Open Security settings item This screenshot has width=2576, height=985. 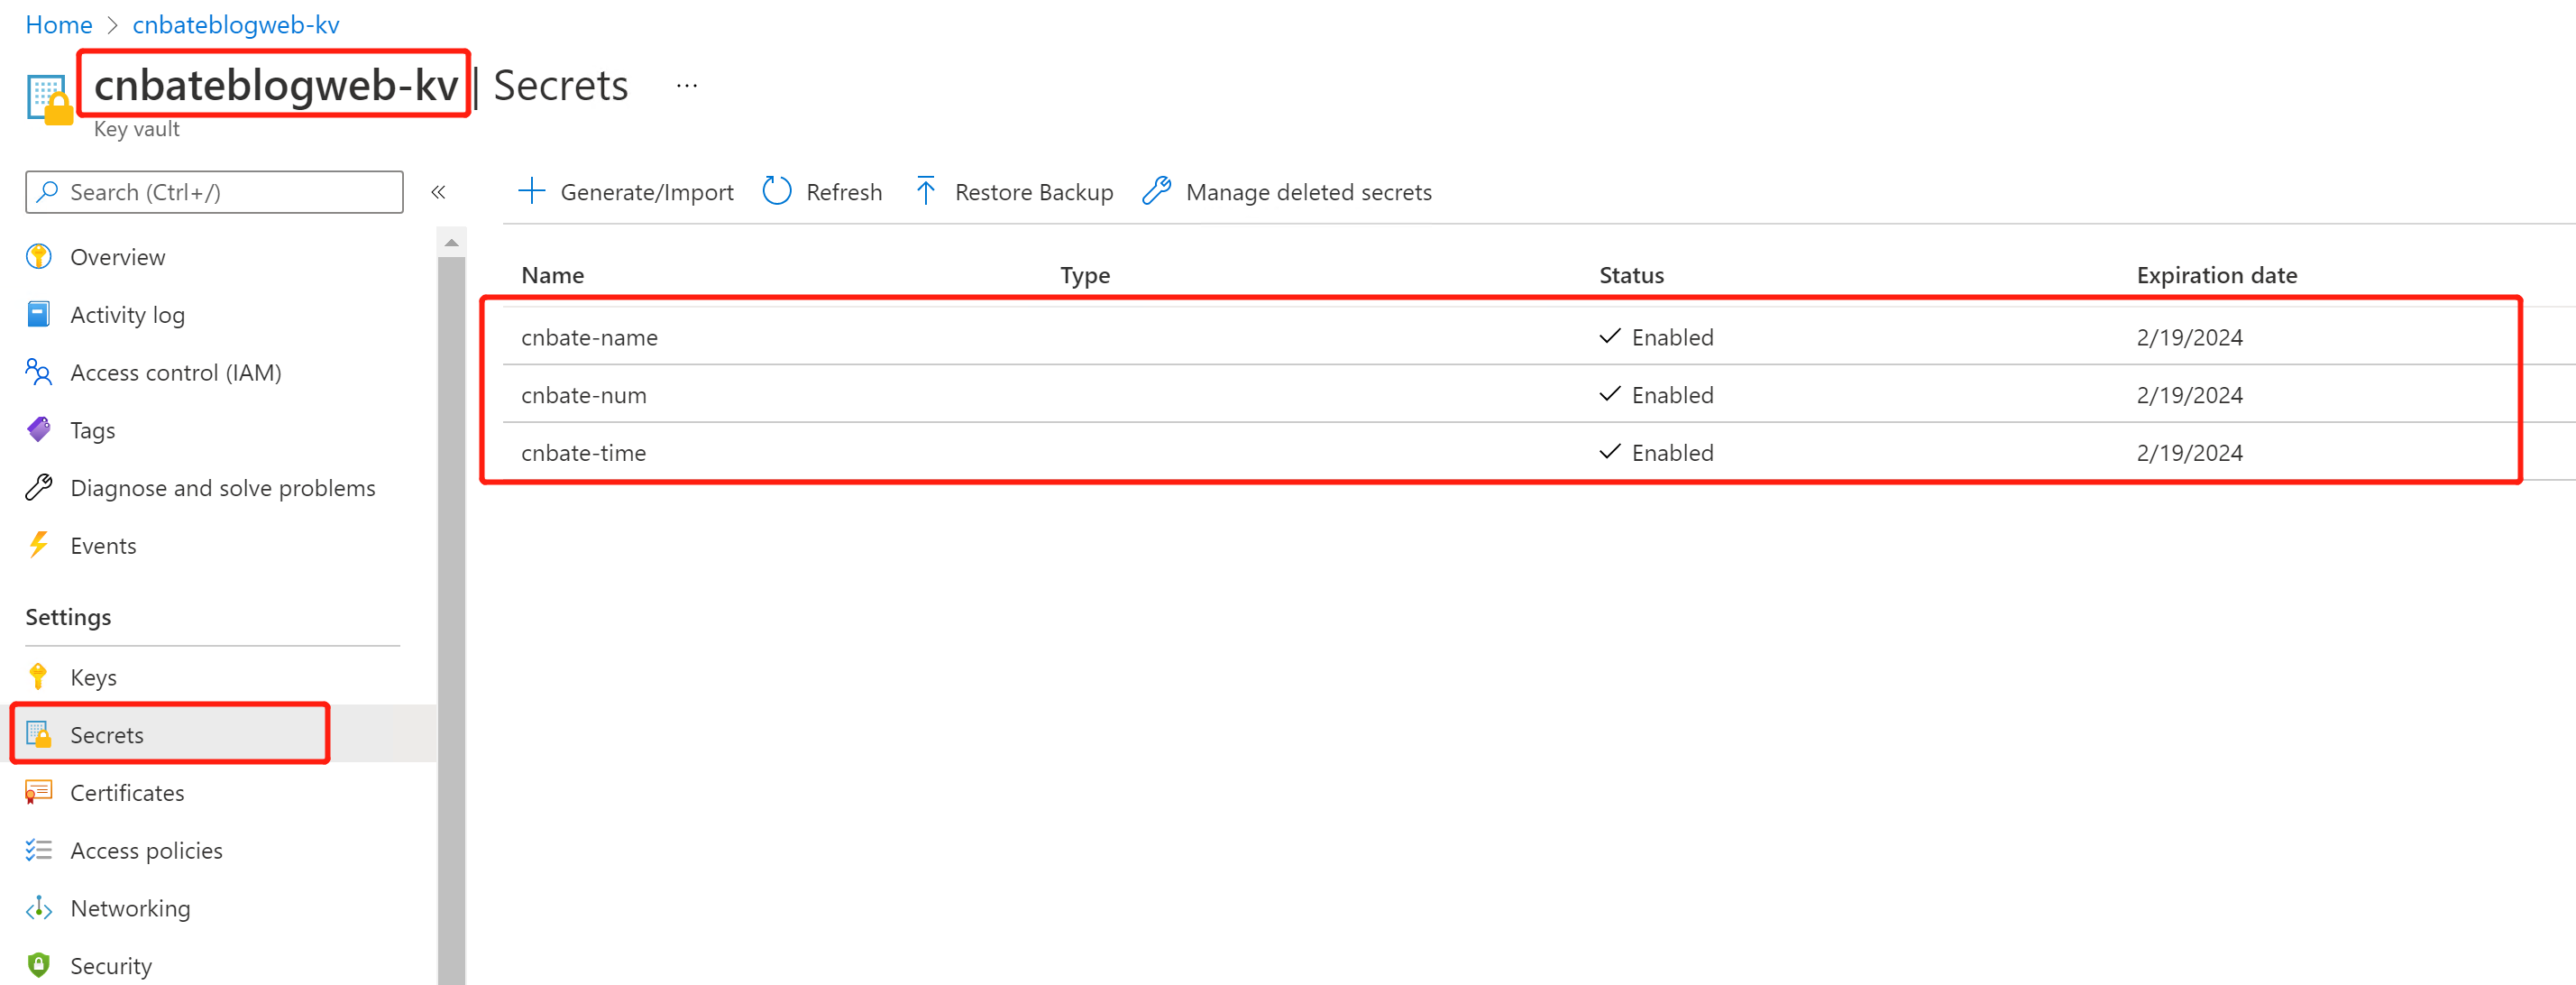[x=112, y=966]
